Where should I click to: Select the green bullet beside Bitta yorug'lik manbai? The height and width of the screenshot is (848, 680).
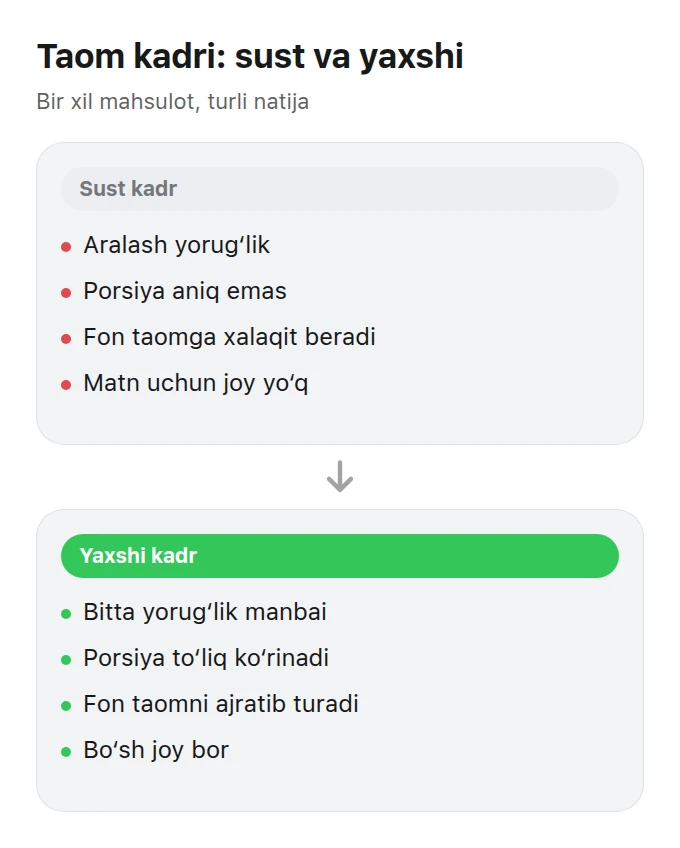(66, 614)
